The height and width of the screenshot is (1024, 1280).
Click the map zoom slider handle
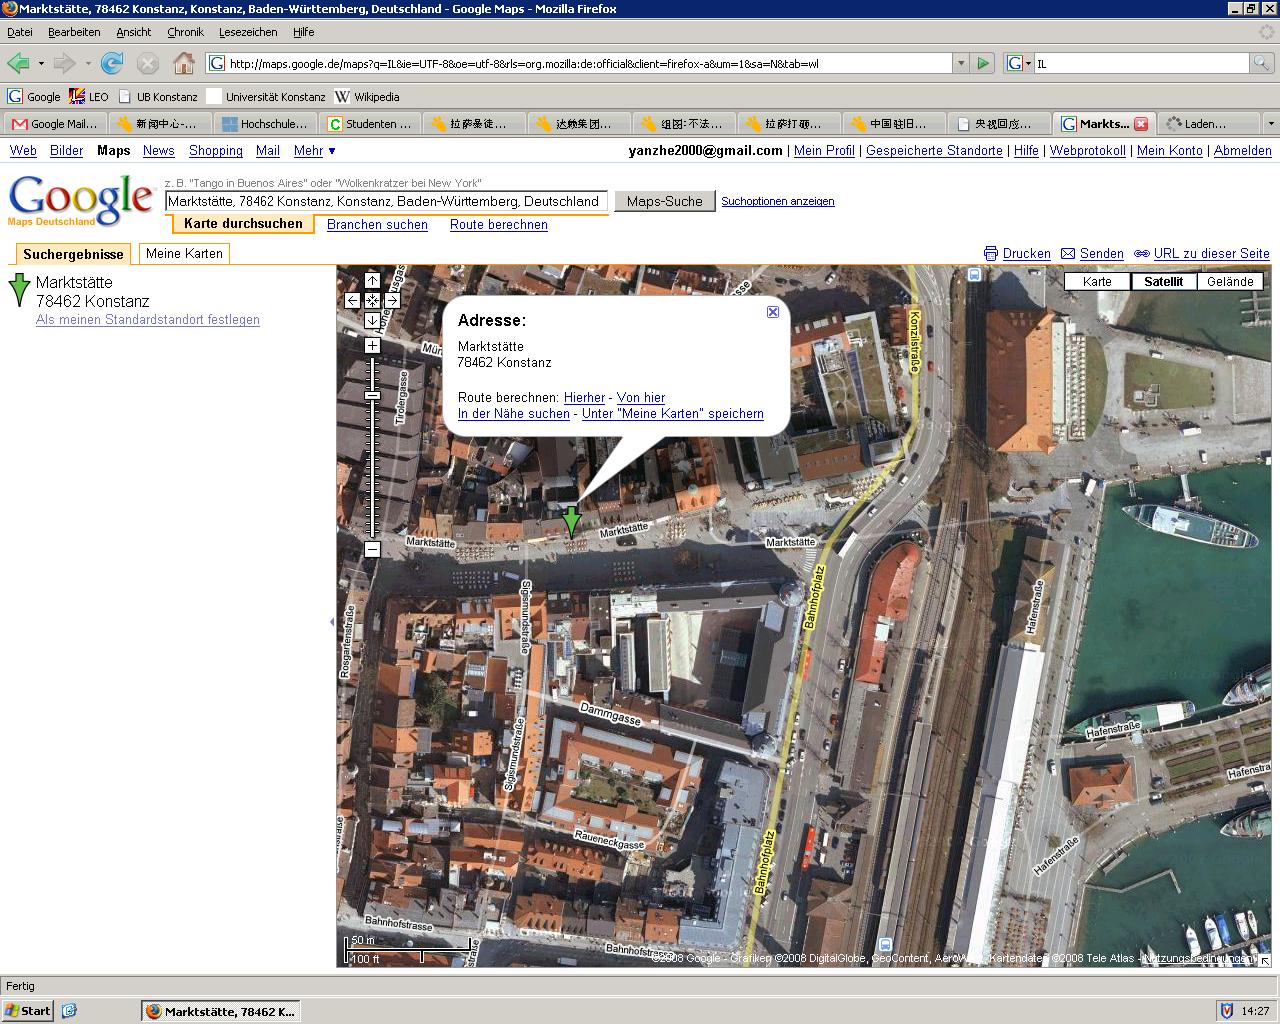click(x=372, y=396)
